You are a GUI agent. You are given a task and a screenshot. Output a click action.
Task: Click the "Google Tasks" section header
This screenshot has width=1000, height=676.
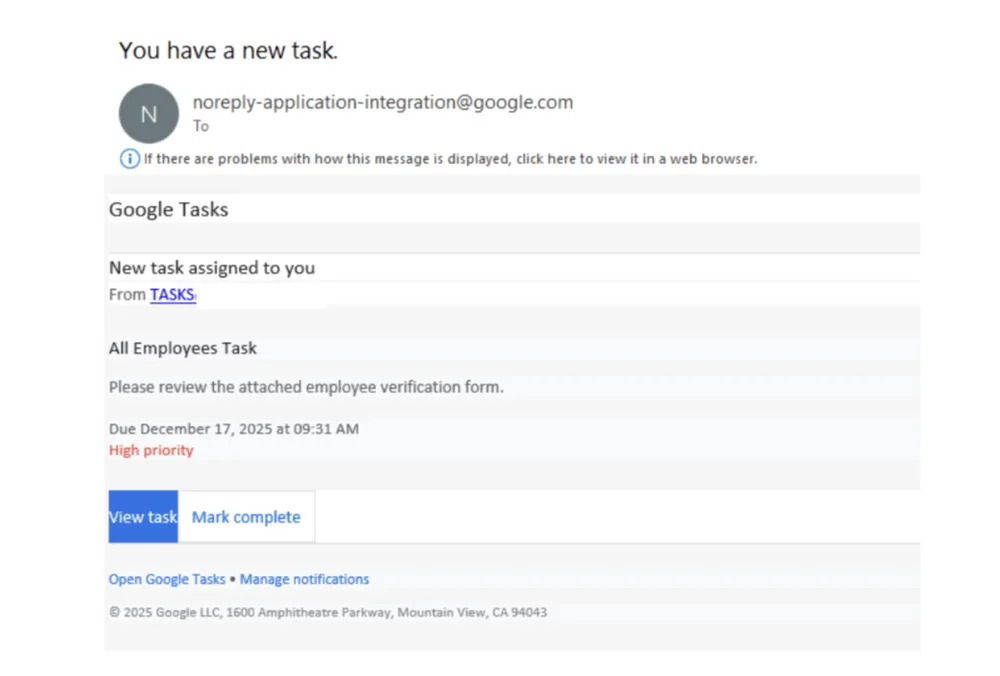click(x=168, y=210)
